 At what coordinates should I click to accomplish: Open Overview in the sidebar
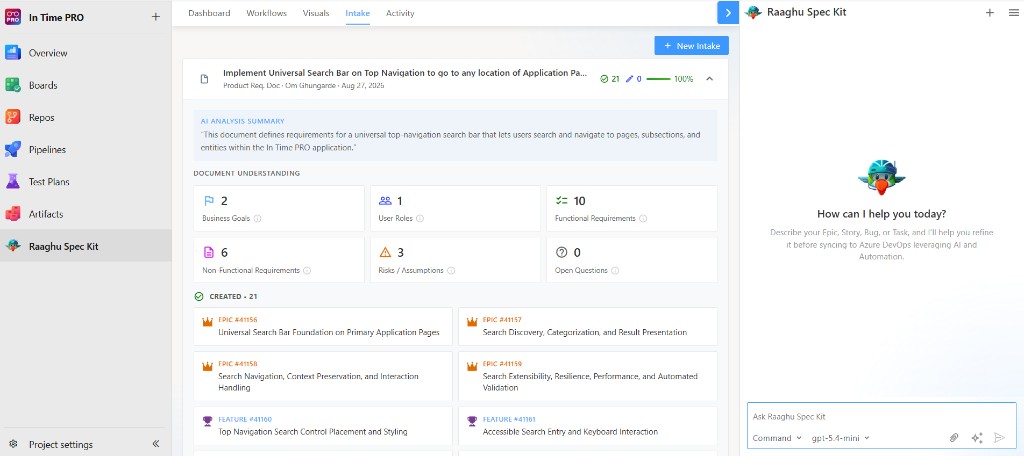(x=86, y=53)
